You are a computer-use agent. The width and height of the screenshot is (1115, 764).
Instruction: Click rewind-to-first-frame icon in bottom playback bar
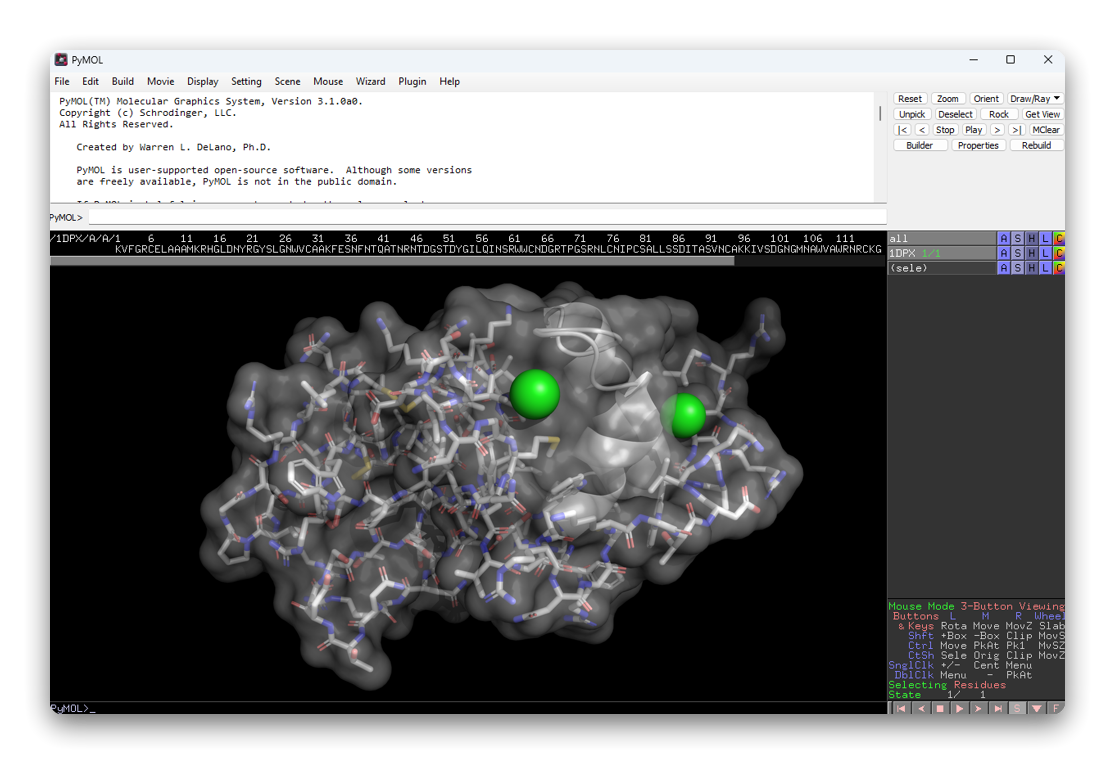pyautogui.click(x=901, y=709)
